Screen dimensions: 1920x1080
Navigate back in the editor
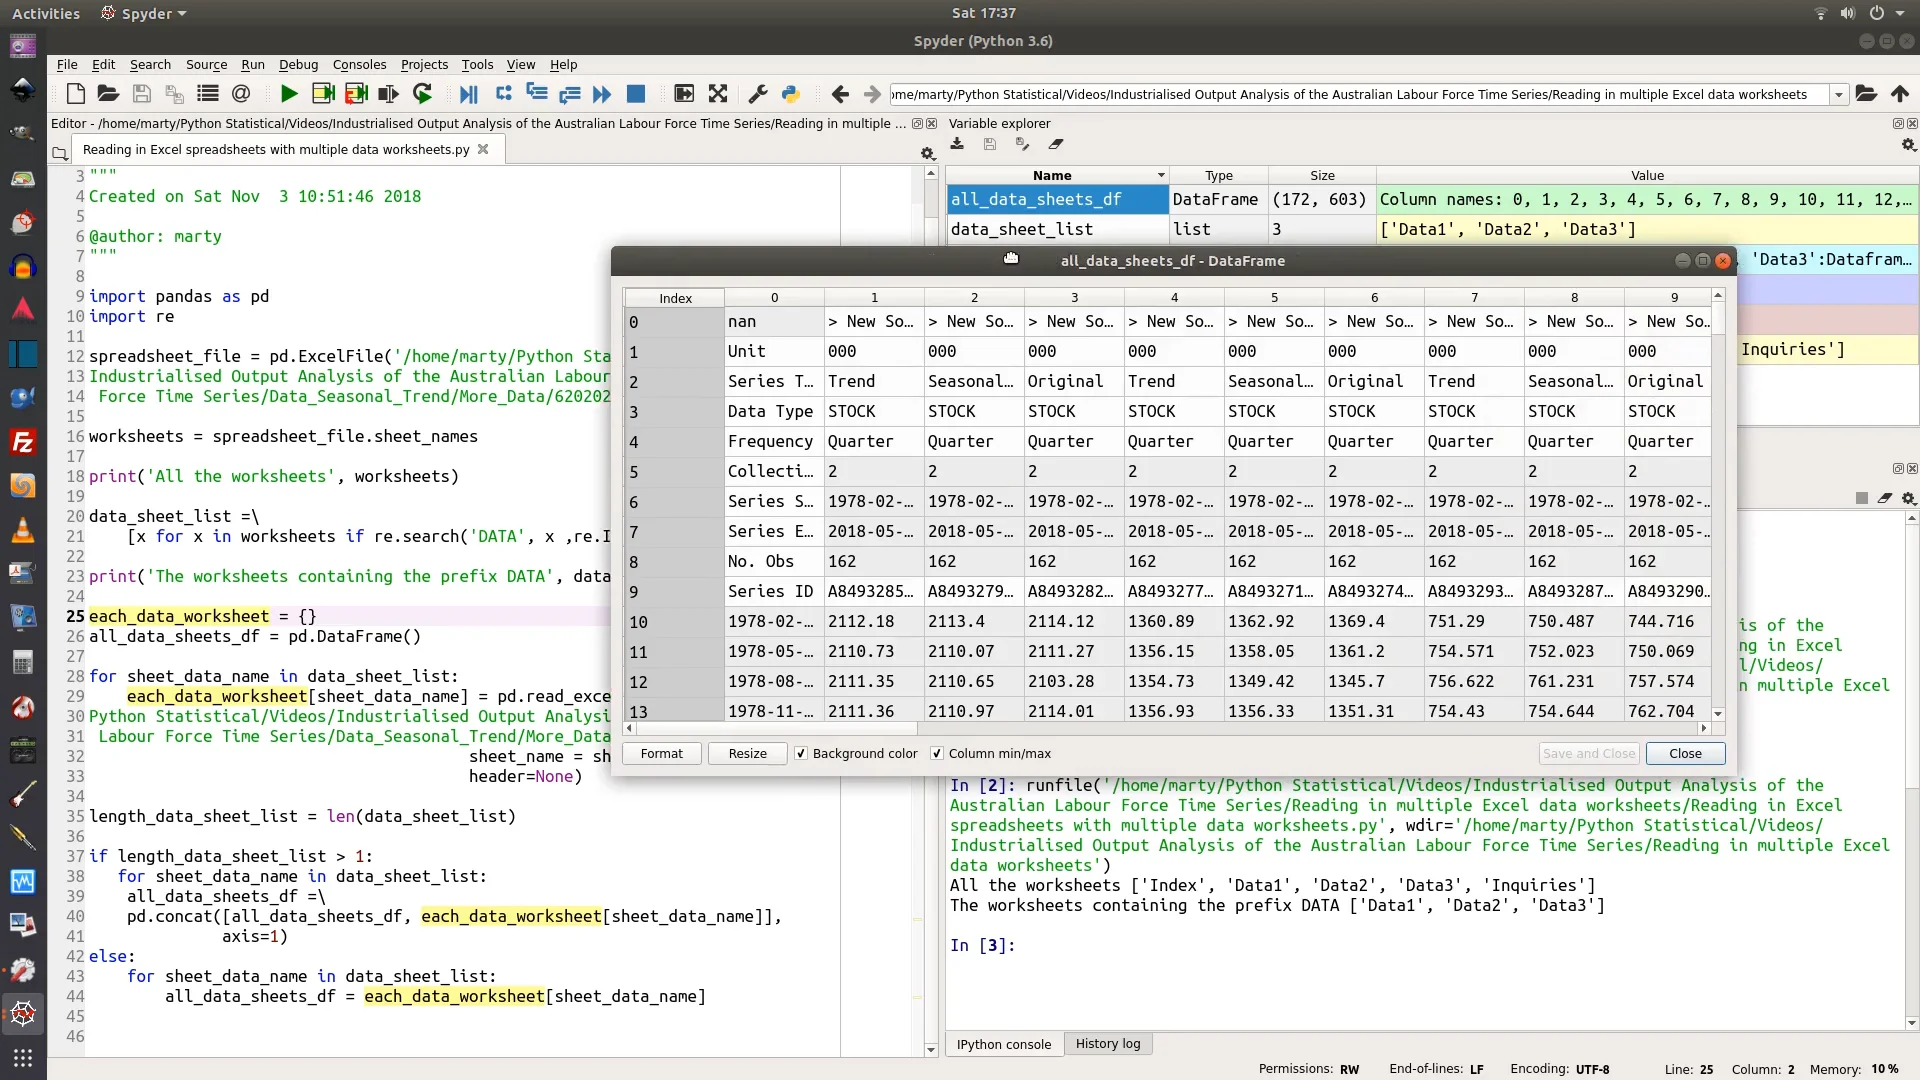840,94
